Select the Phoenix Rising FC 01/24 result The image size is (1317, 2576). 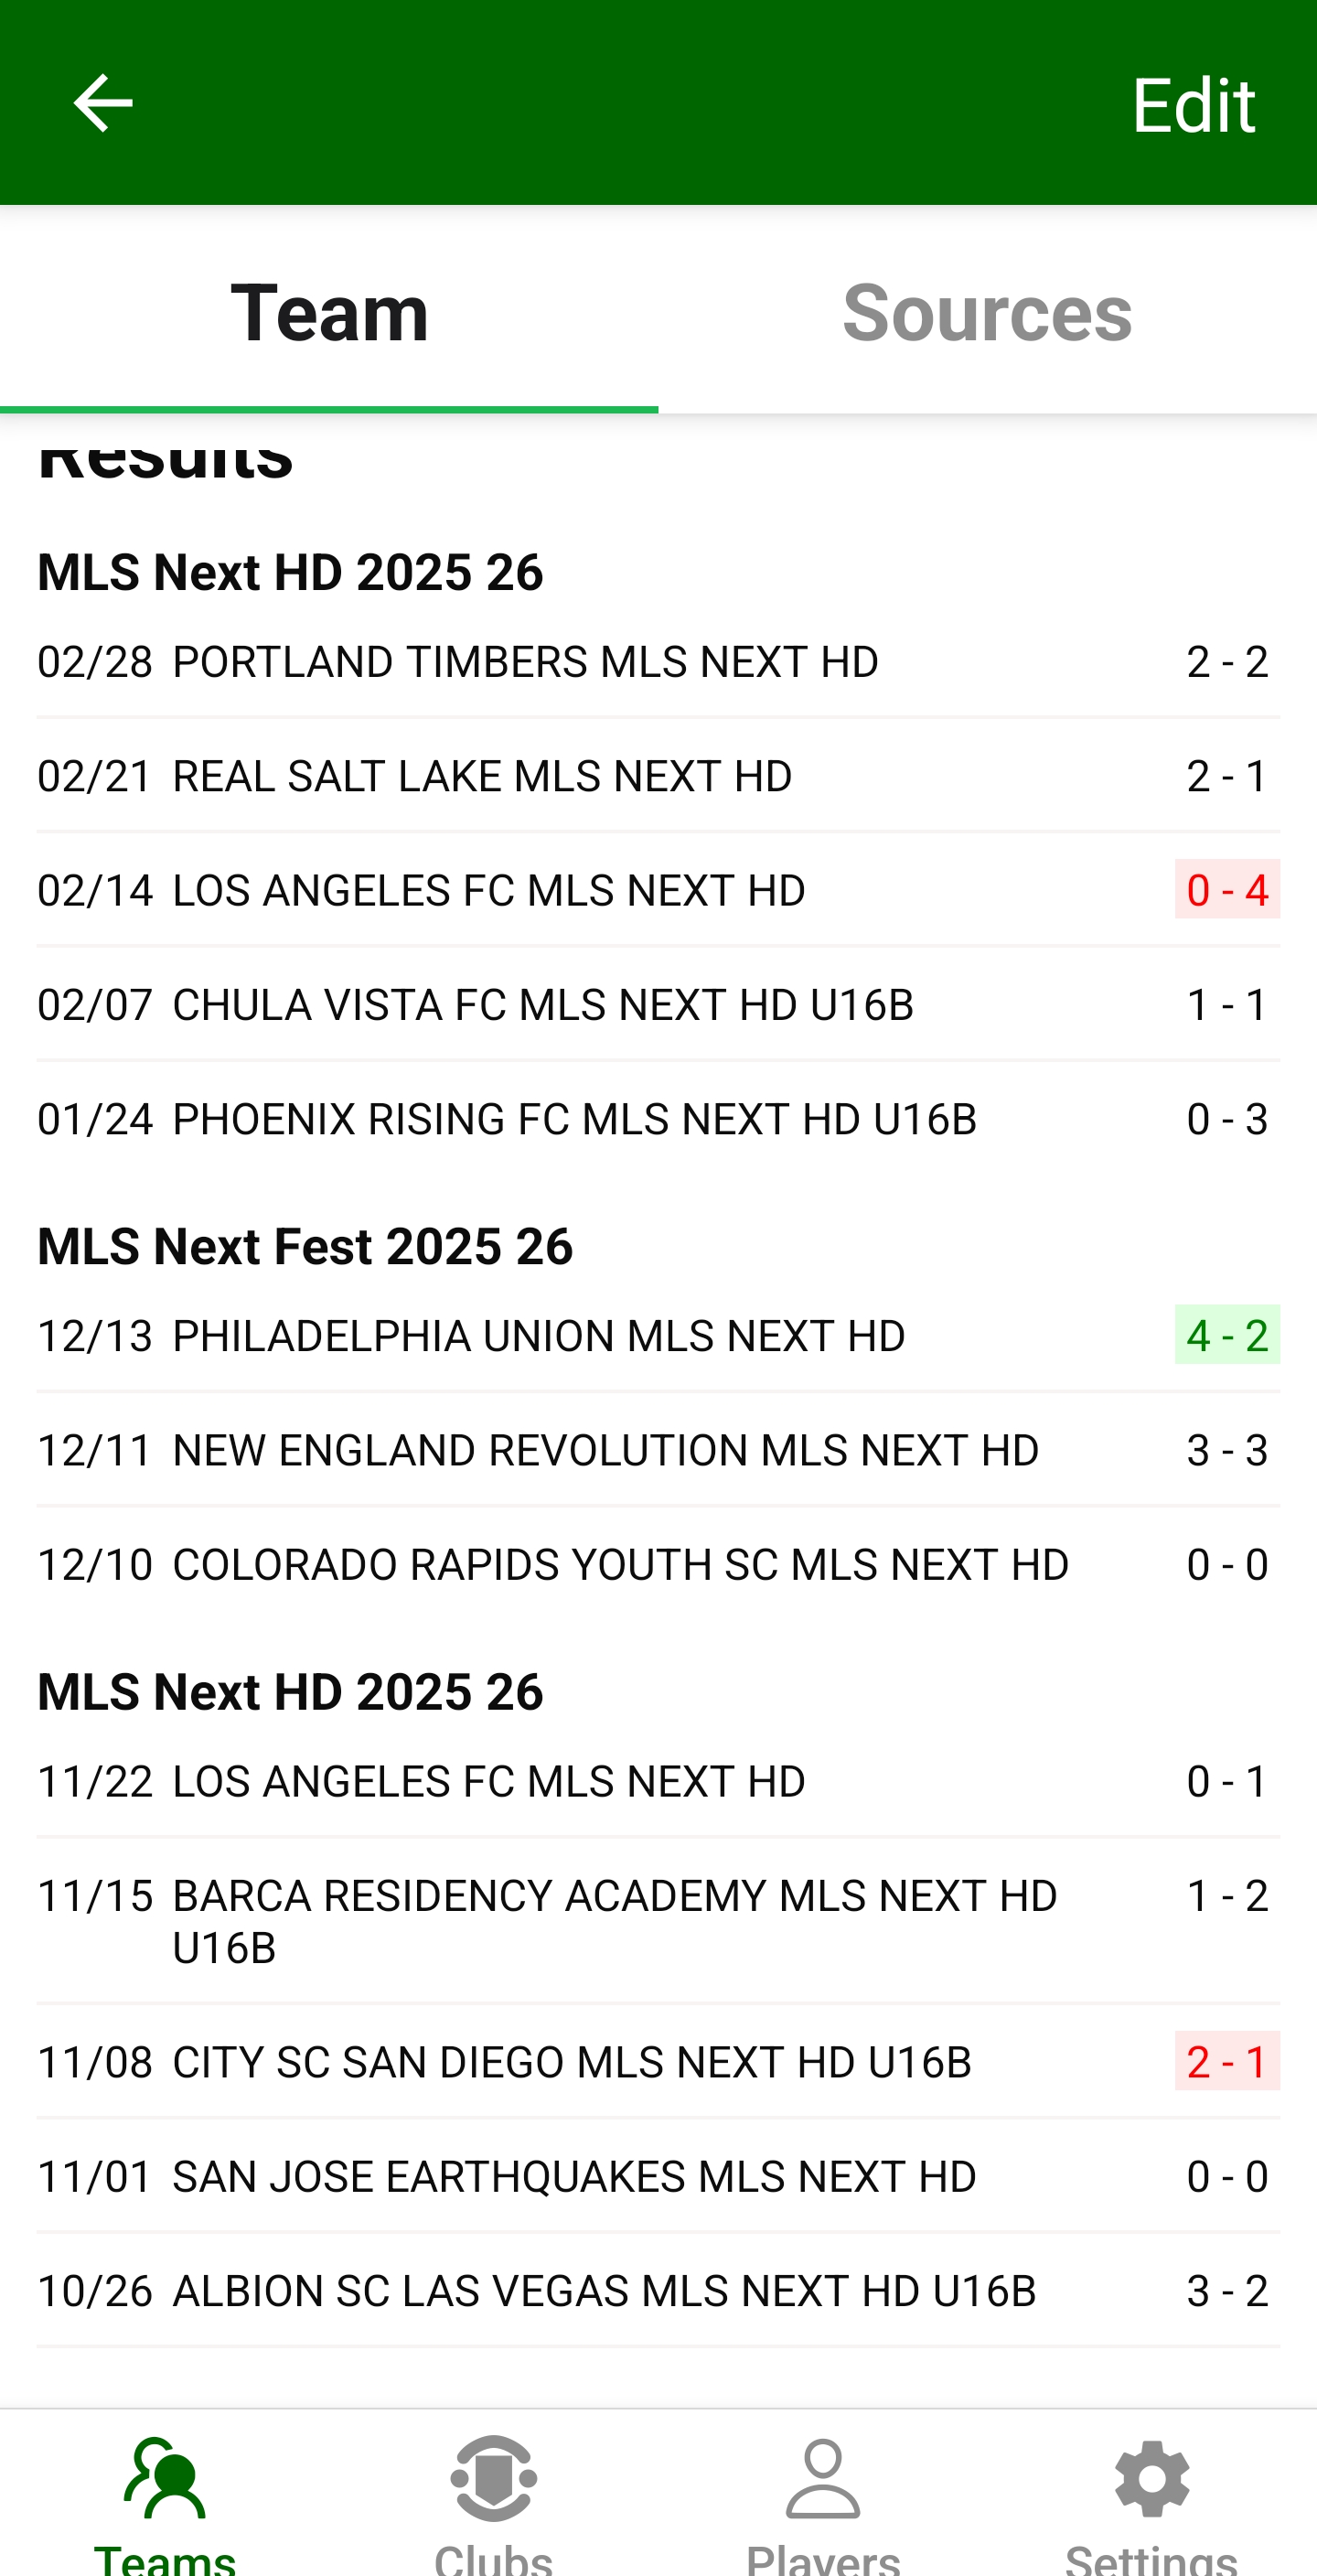tap(575, 1119)
